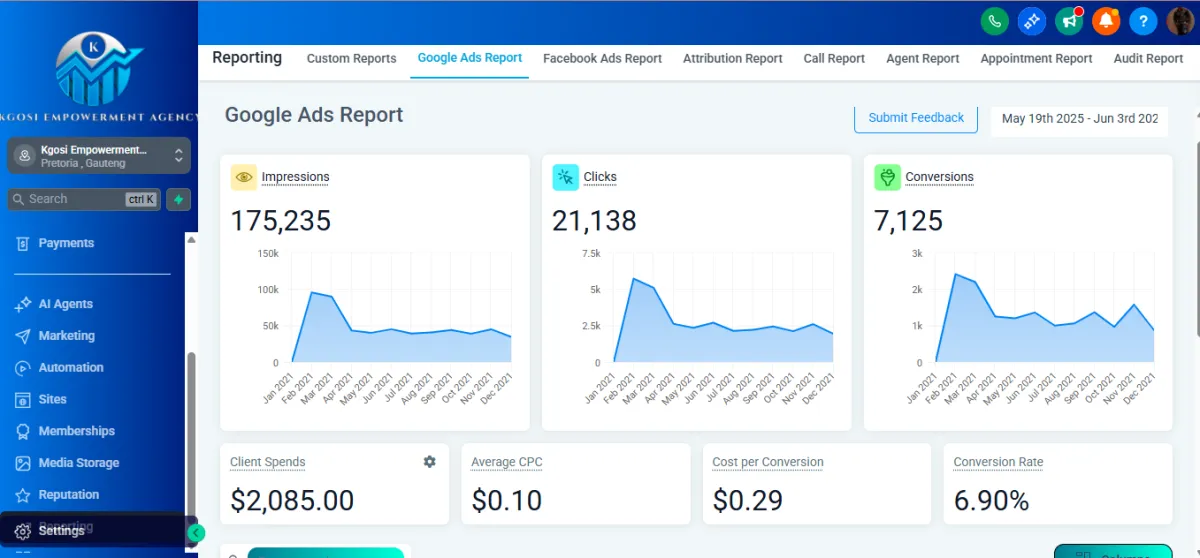
Task: Click the Impressions eye icon
Action: [244, 178]
